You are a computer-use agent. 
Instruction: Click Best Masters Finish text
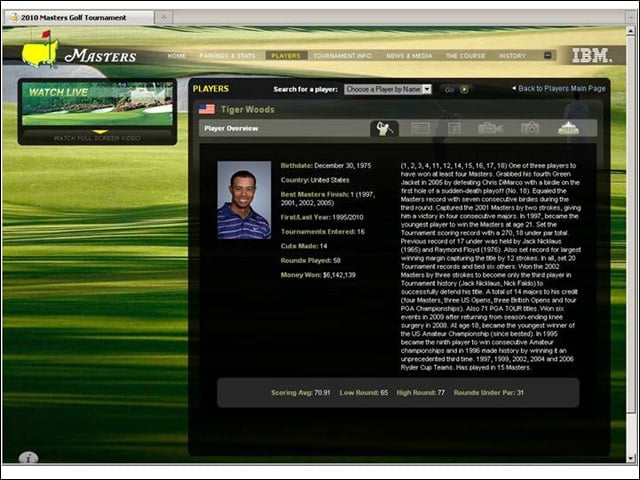pyautogui.click(x=327, y=199)
